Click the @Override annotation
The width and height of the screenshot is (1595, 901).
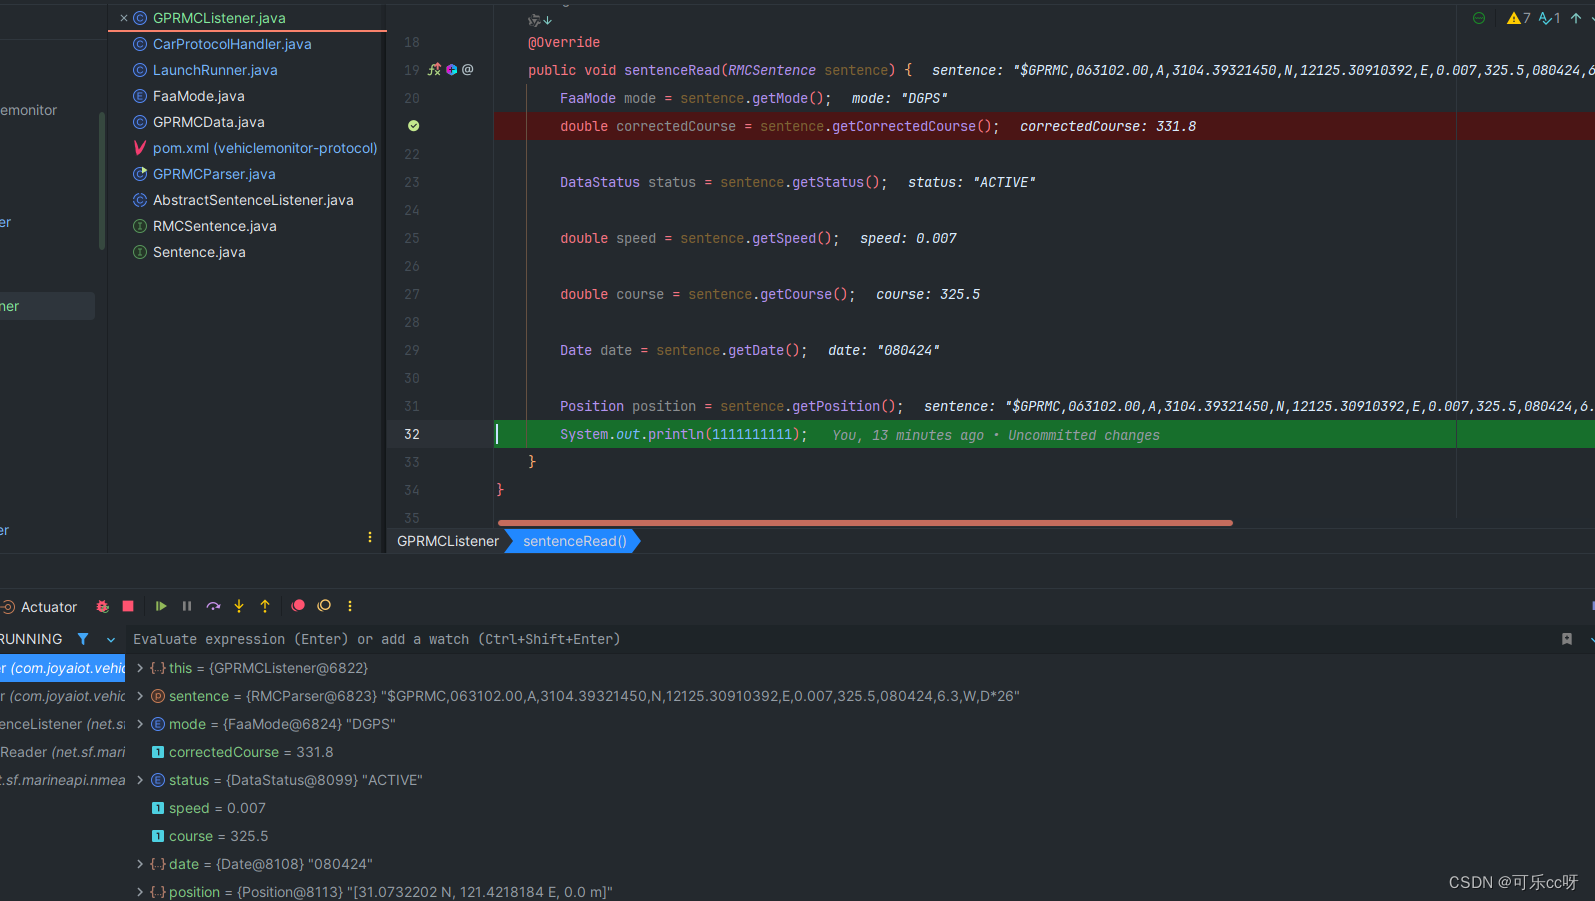(564, 42)
